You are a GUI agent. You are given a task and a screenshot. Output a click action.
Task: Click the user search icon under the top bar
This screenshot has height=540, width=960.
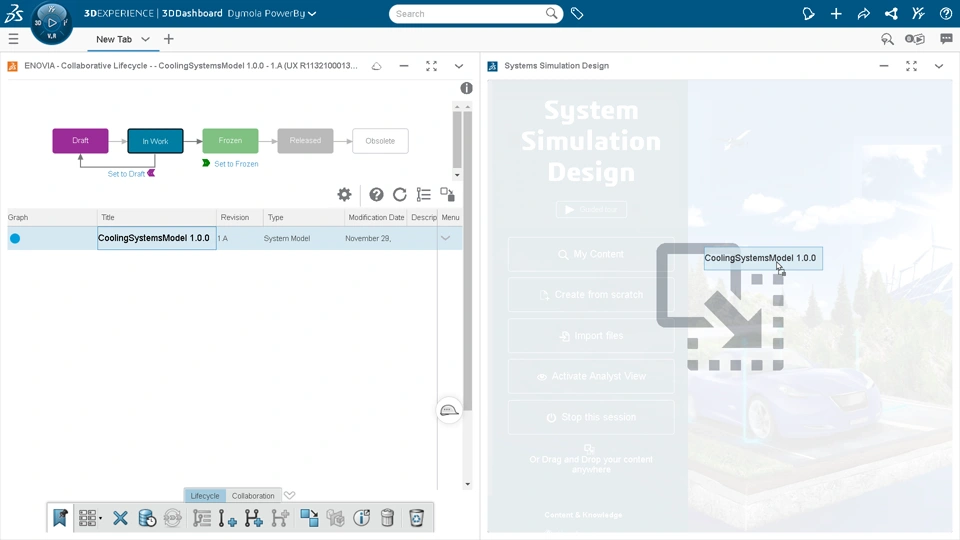coord(887,39)
